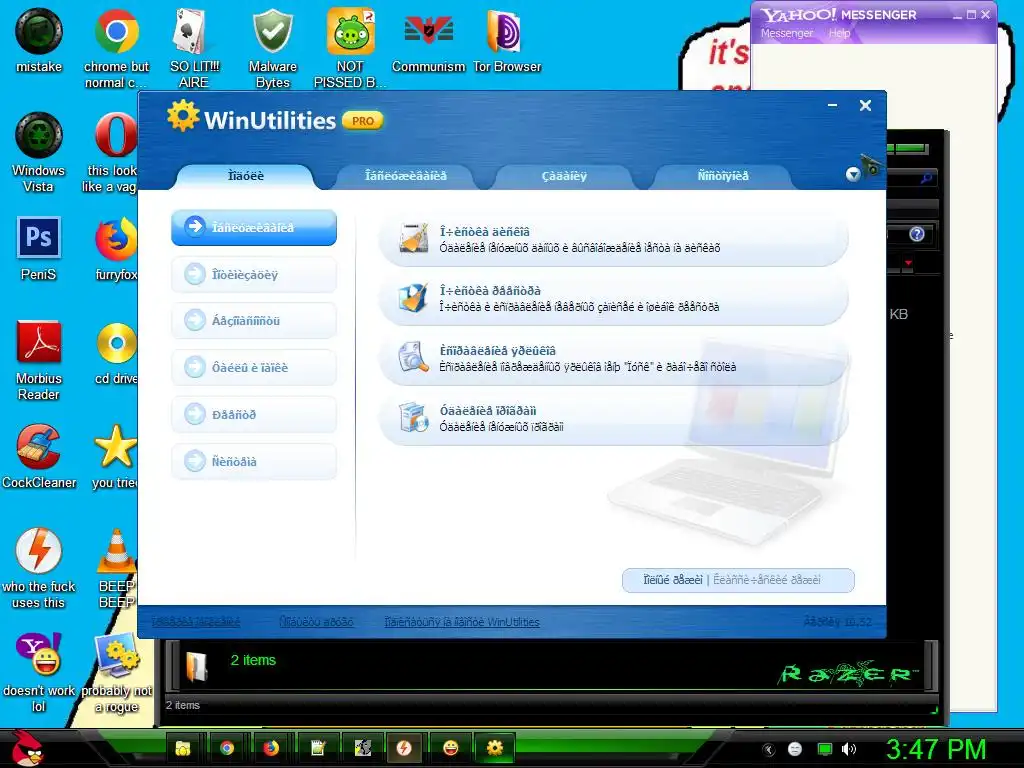1024x768 pixels.
Task: Click the 3:47 PM clock
Action: pyautogui.click(x=936, y=750)
